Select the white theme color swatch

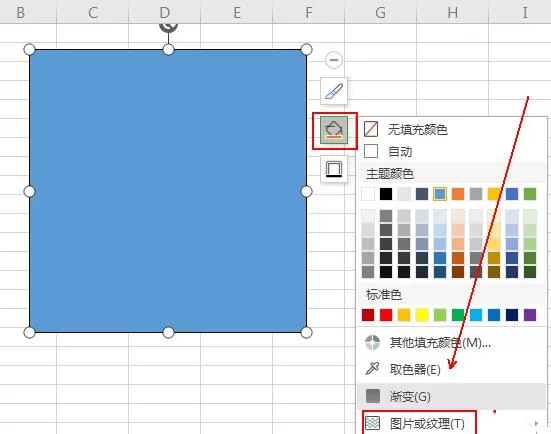tap(368, 194)
